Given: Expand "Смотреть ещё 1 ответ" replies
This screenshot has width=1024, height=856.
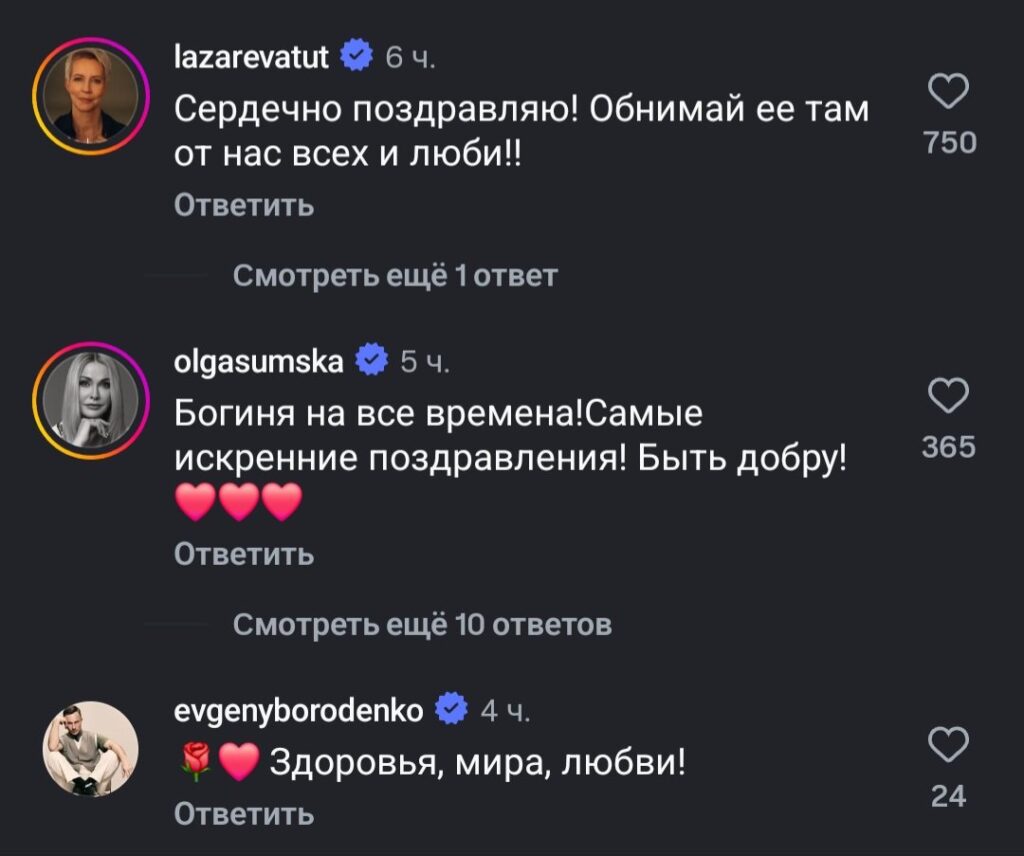Looking at the screenshot, I should click(x=395, y=275).
